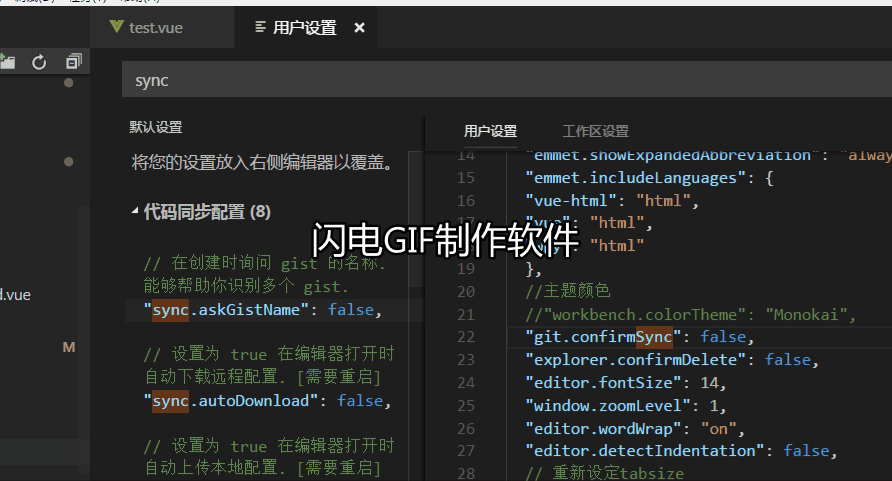Click the collapse all folders icon
The image size is (892, 481).
pyautogui.click(x=74, y=61)
